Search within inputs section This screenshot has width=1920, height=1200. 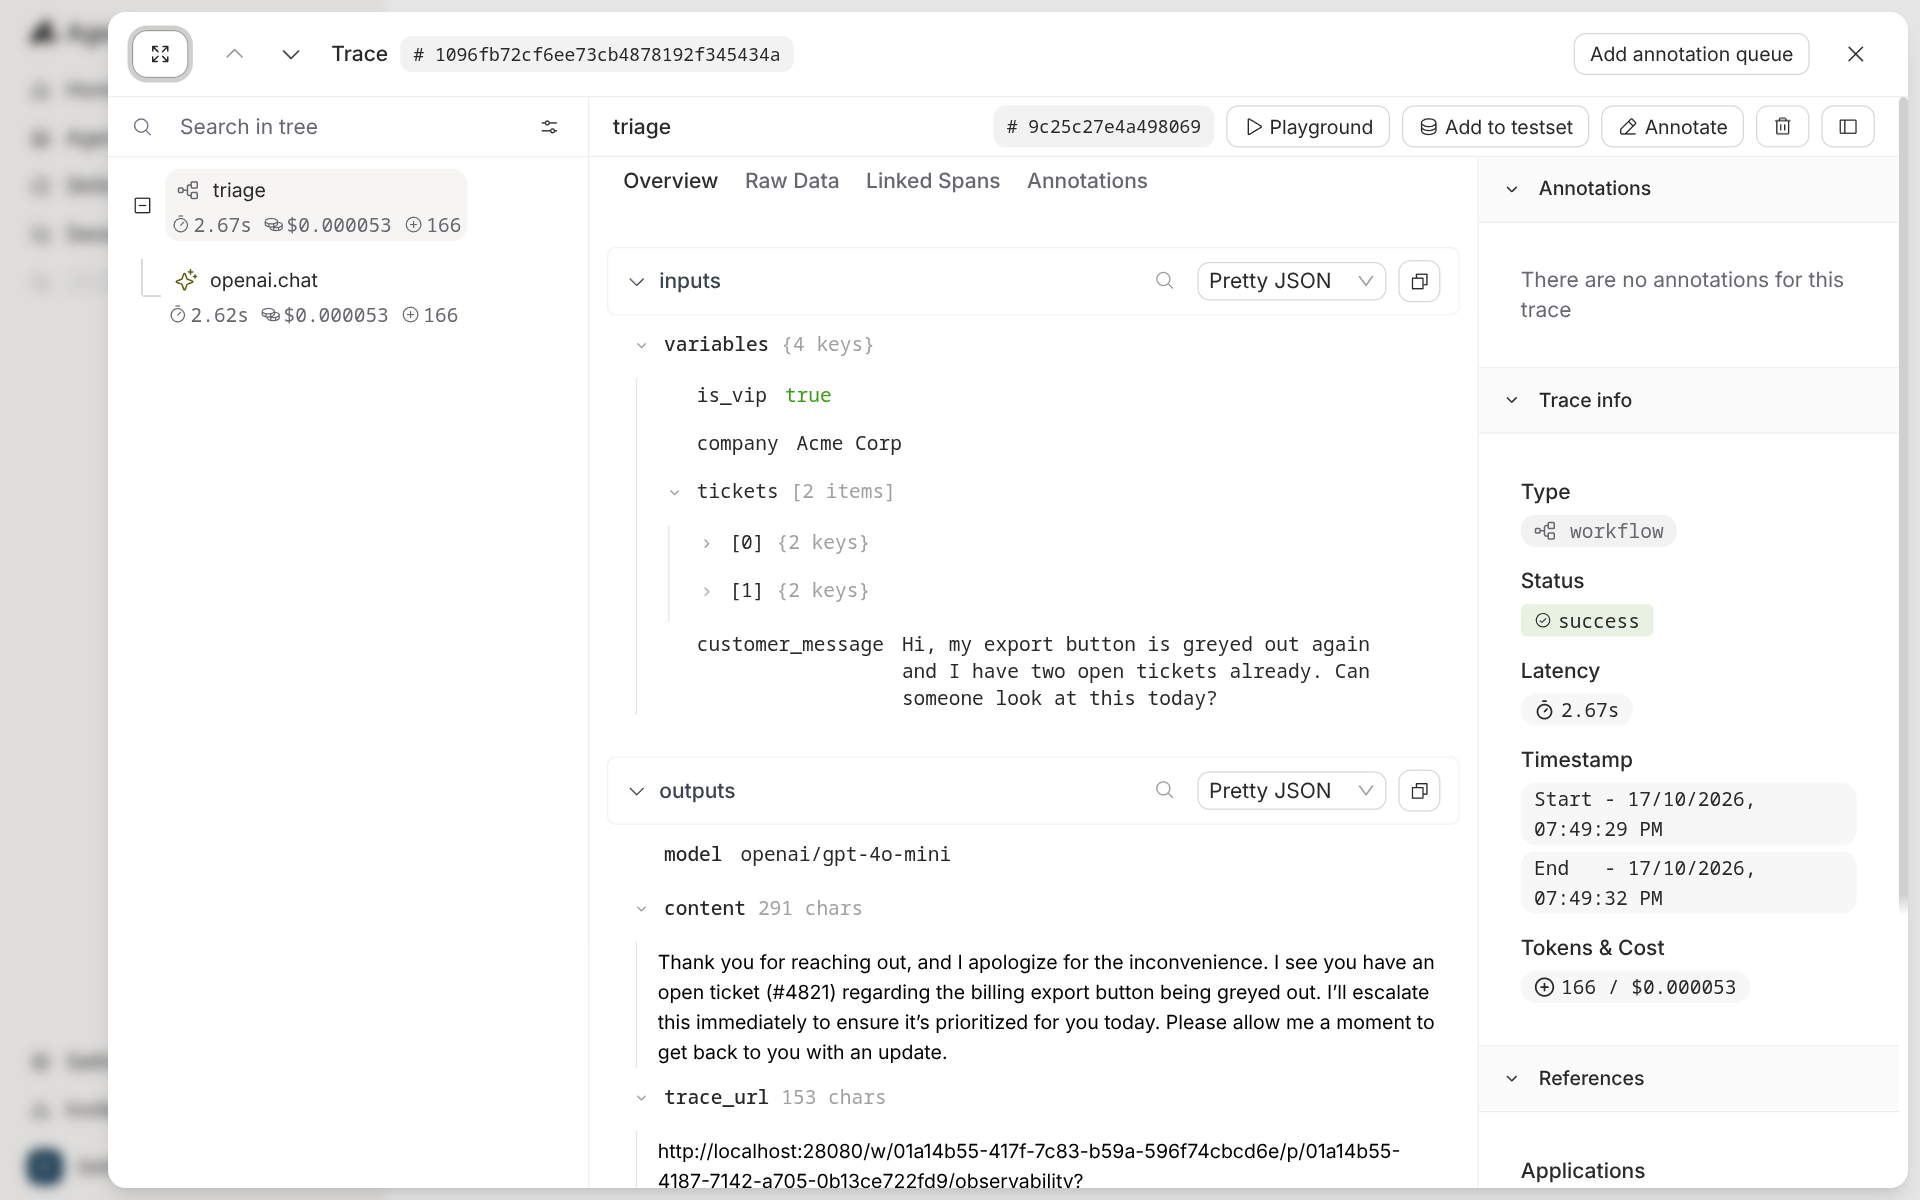pyautogui.click(x=1164, y=281)
